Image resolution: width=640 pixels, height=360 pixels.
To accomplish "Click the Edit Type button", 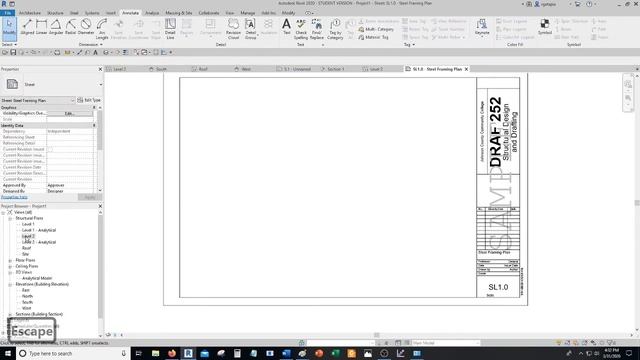I will click(89, 100).
